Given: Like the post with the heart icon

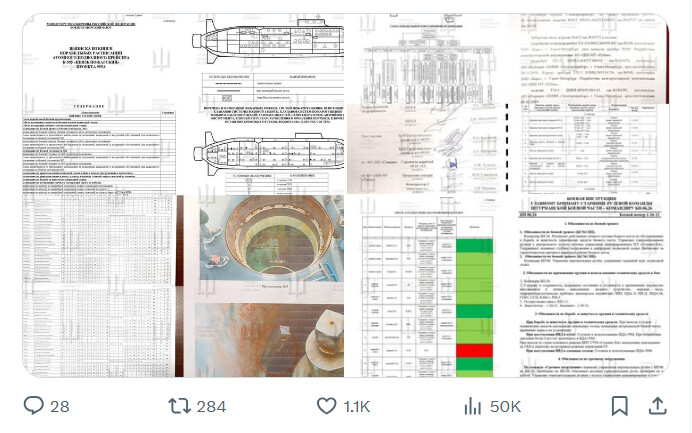Looking at the screenshot, I should pyautogui.click(x=327, y=406).
